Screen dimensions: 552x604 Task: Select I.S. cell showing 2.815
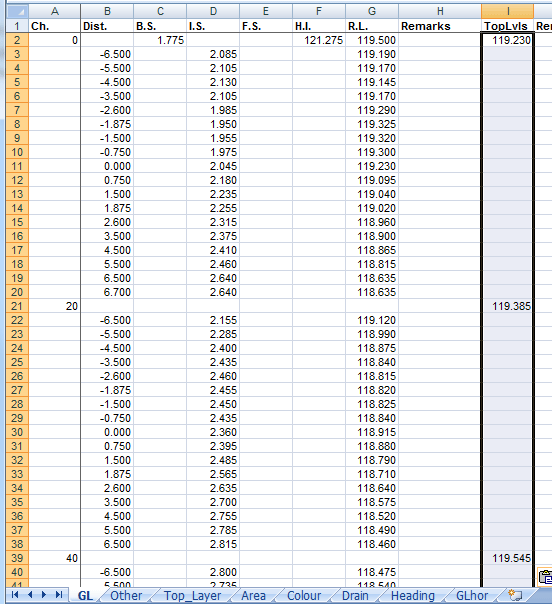pos(213,544)
